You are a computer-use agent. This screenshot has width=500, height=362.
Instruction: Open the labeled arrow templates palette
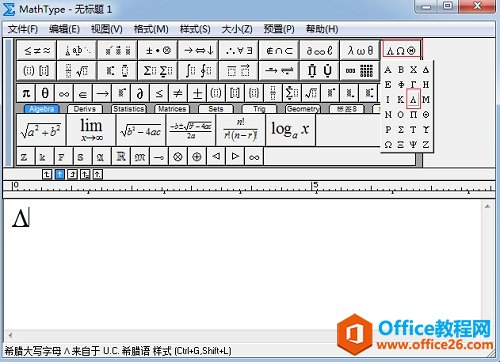[279, 71]
